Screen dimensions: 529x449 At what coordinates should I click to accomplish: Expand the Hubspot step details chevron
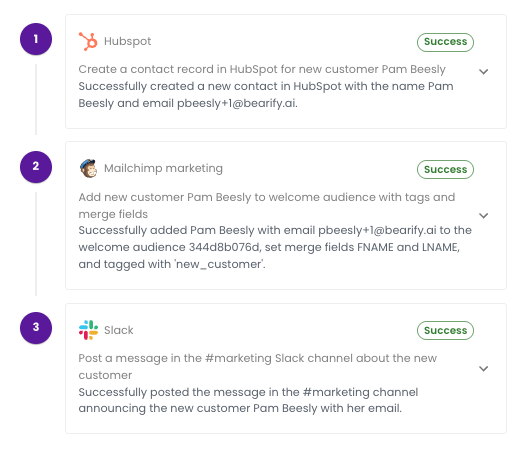[x=483, y=72]
